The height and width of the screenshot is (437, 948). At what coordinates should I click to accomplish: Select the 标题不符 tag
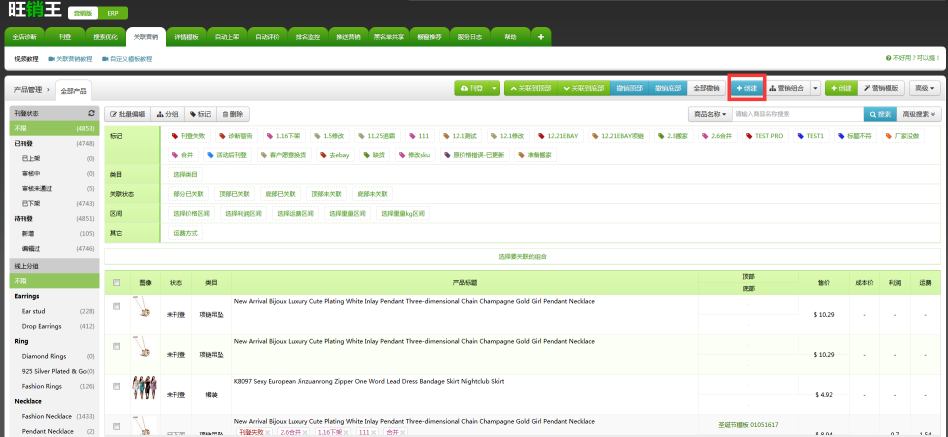tap(855, 136)
